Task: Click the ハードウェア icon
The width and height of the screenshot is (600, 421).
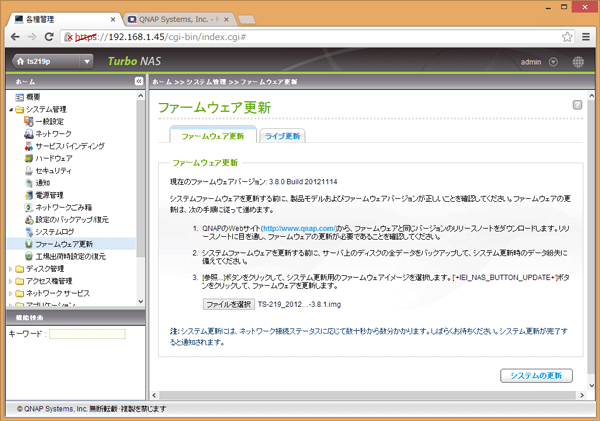Action: (29, 158)
